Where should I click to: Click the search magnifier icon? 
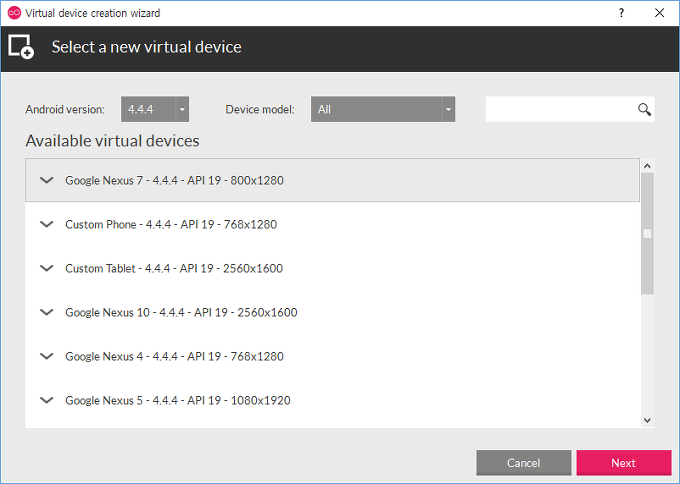tap(644, 109)
